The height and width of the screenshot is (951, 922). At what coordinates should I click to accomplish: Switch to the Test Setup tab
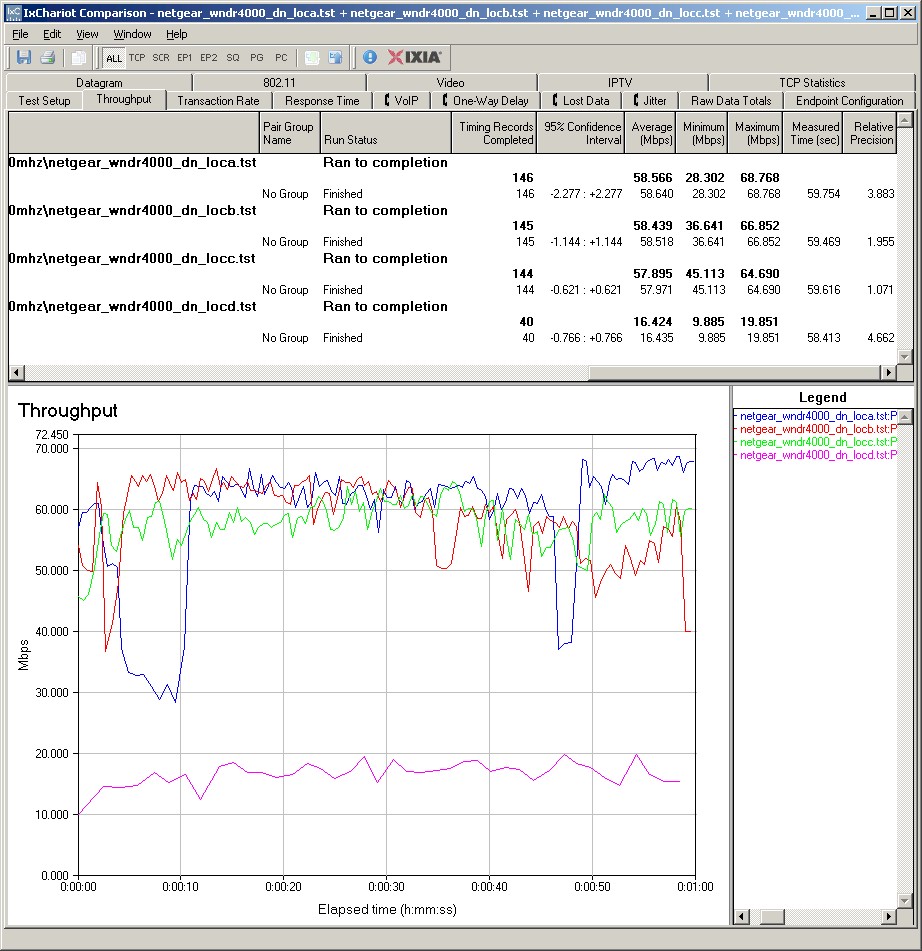coord(44,101)
